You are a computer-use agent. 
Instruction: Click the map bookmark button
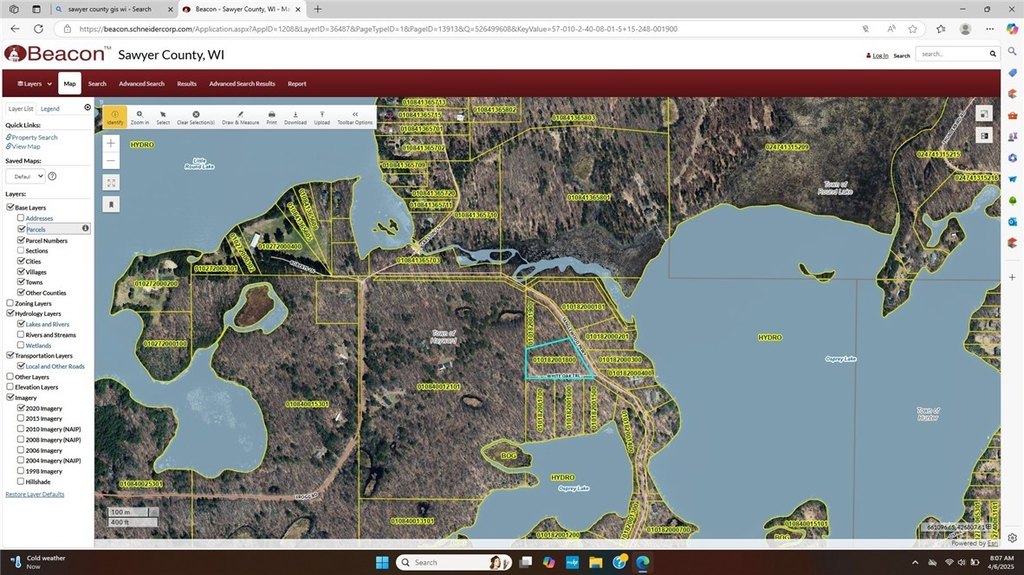click(x=111, y=204)
